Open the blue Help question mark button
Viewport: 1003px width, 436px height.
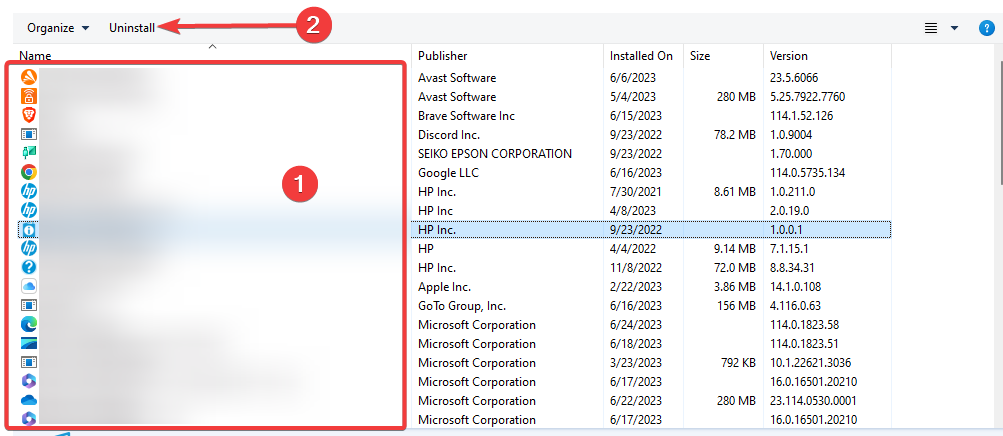click(x=987, y=28)
